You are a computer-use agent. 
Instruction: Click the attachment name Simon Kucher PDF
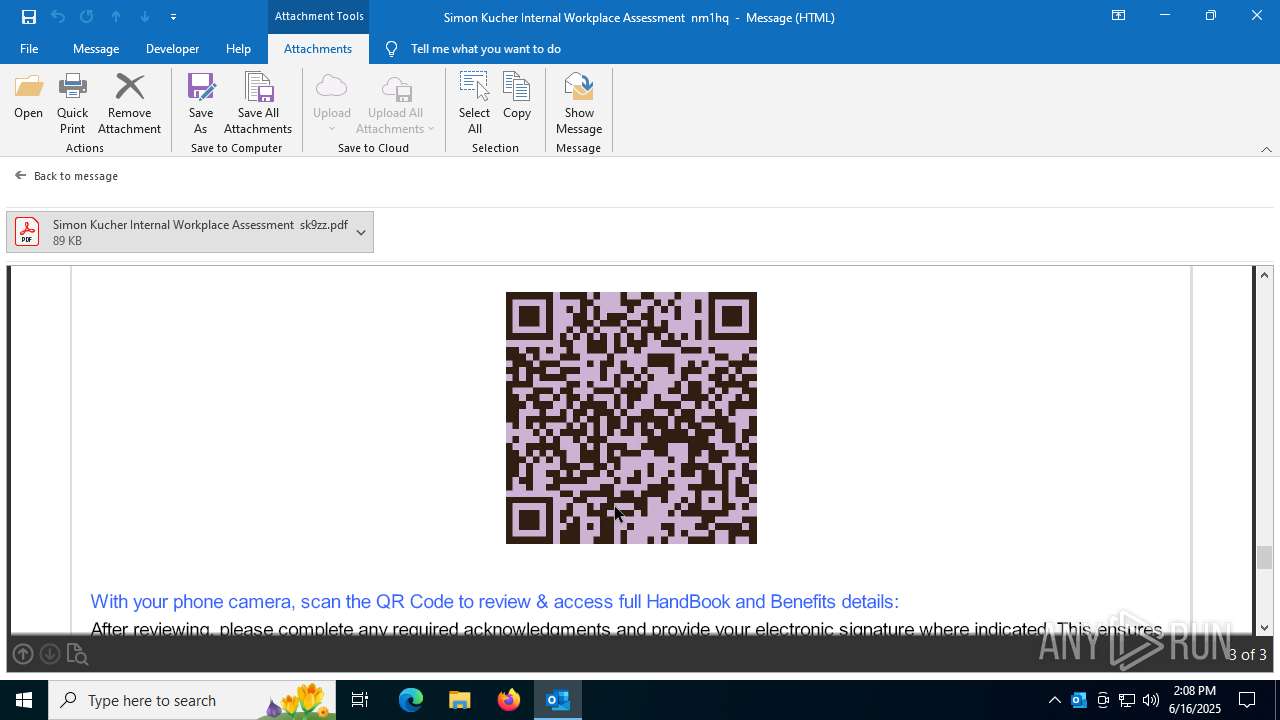200,225
